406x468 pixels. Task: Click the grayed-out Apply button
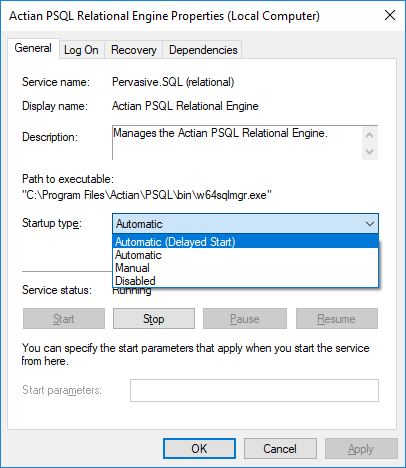coord(361,449)
